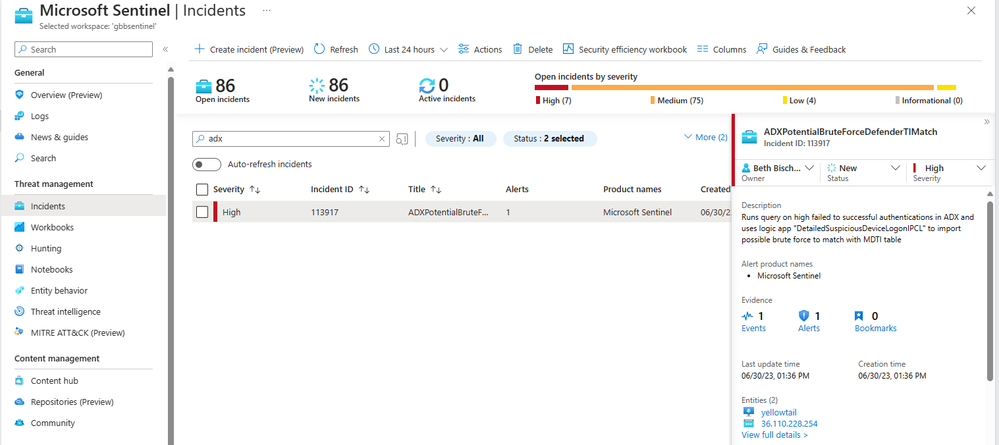Click the MITRE ATT&CK icon in sidebar
The height and width of the screenshot is (445, 999).
click(x=19, y=333)
